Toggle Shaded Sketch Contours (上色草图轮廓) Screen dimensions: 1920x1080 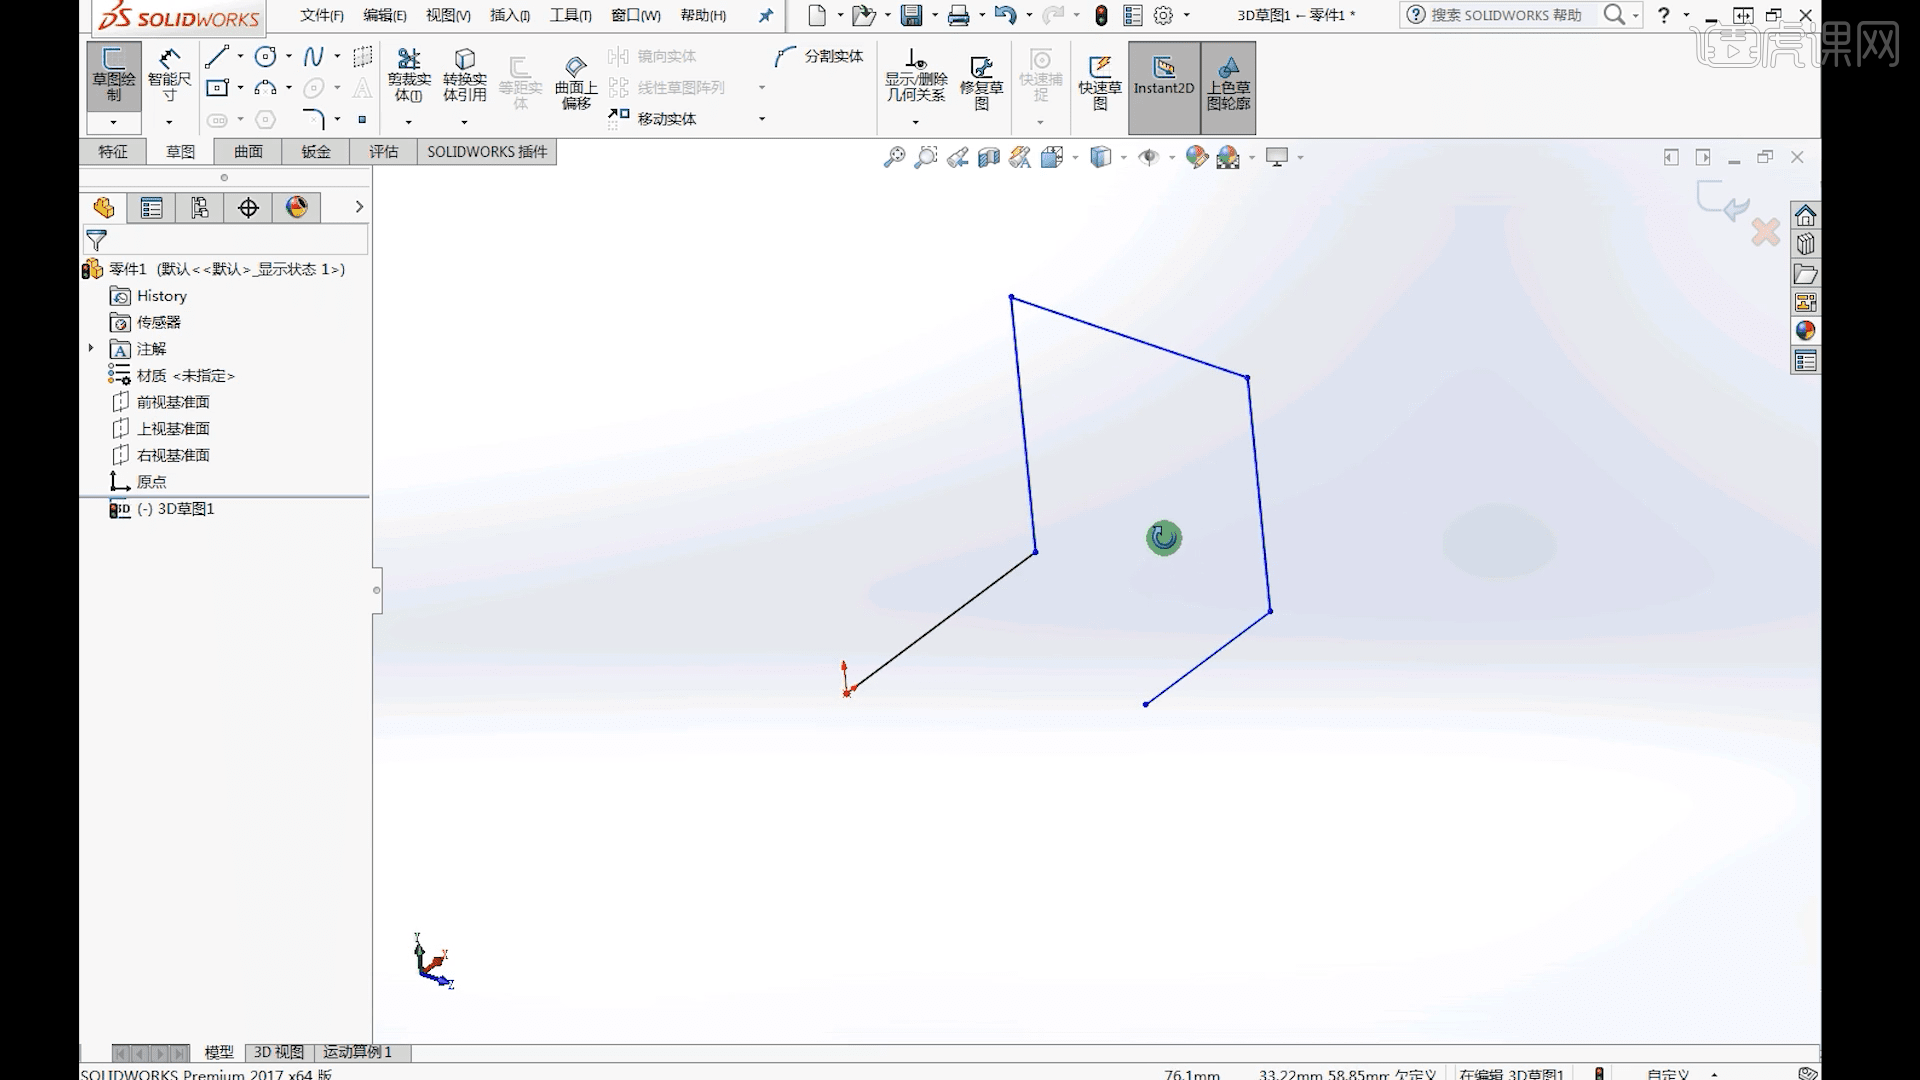click(1230, 88)
